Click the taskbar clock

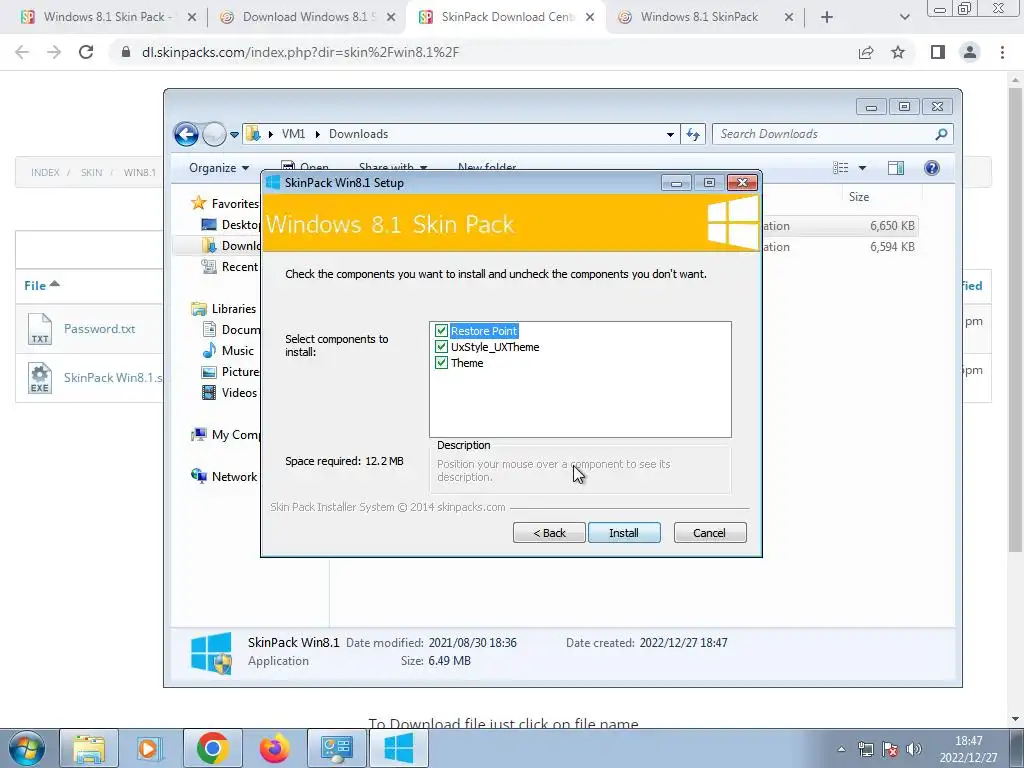[968, 749]
